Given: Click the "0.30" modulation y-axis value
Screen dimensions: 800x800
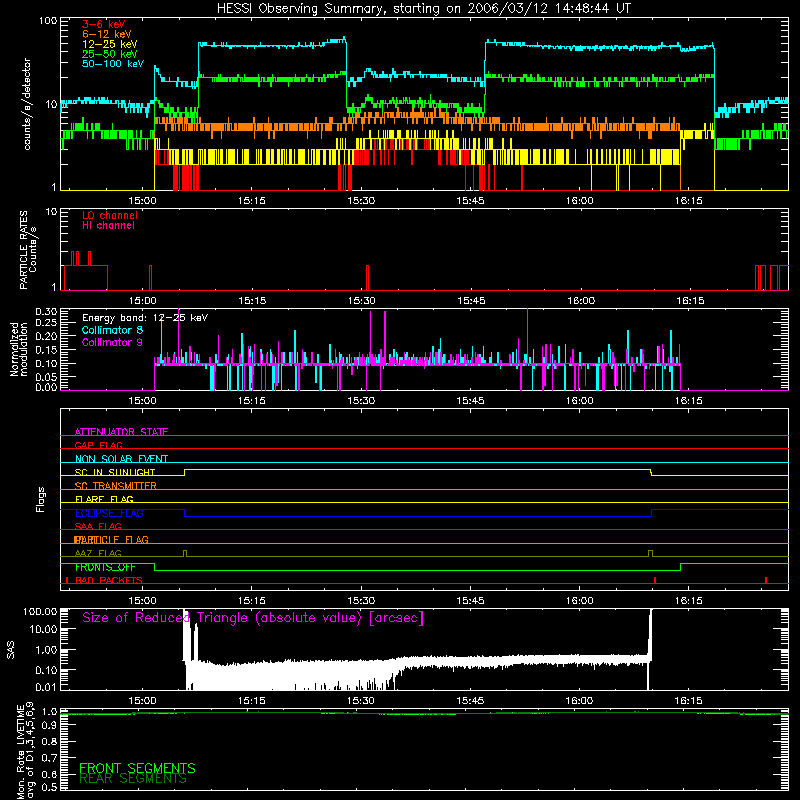Looking at the screenshot, I should [46, 312].
